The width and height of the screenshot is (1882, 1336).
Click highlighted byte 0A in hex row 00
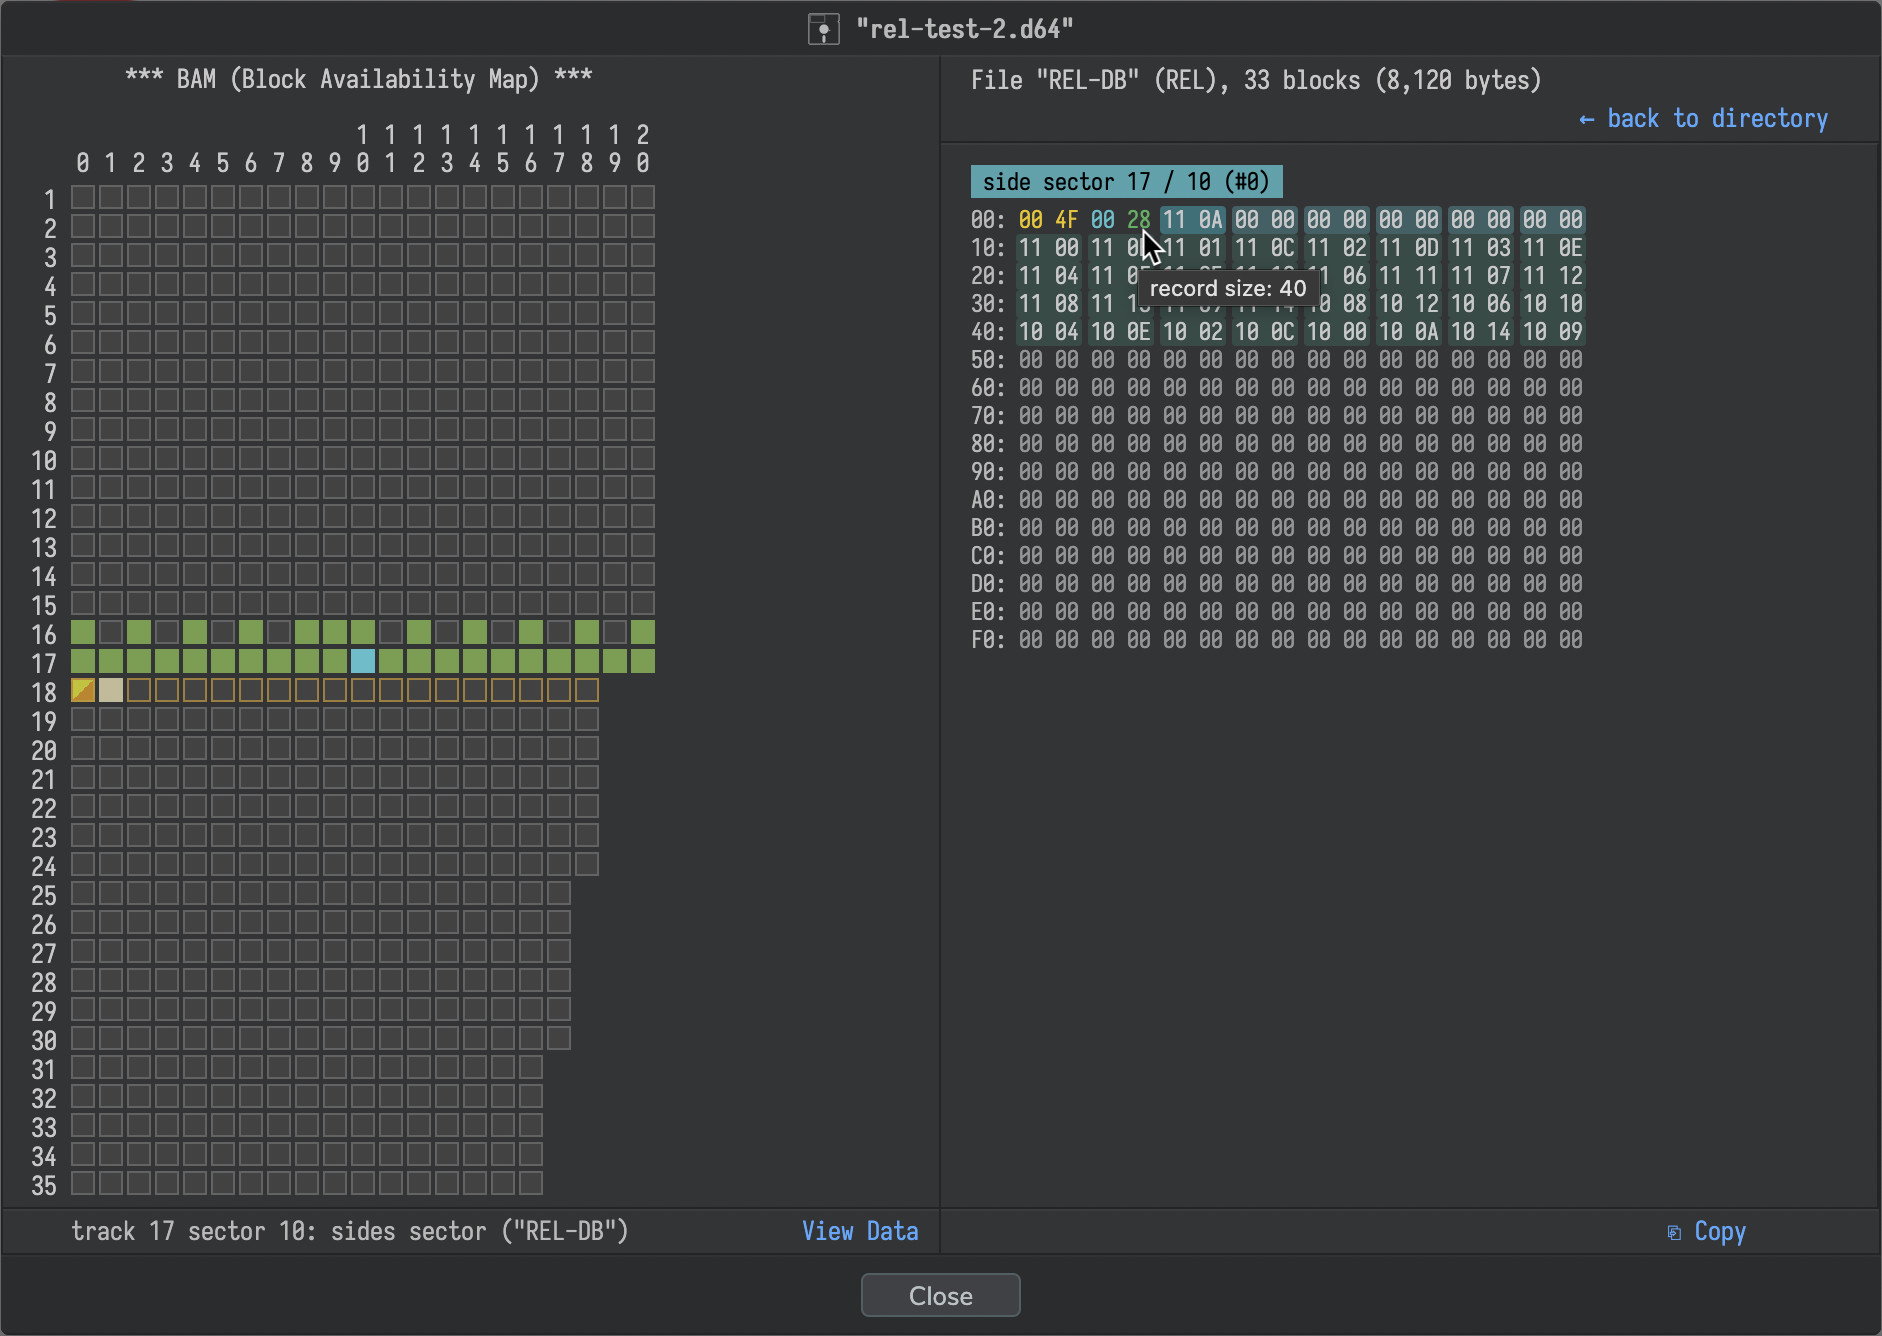click(1211, 220)
